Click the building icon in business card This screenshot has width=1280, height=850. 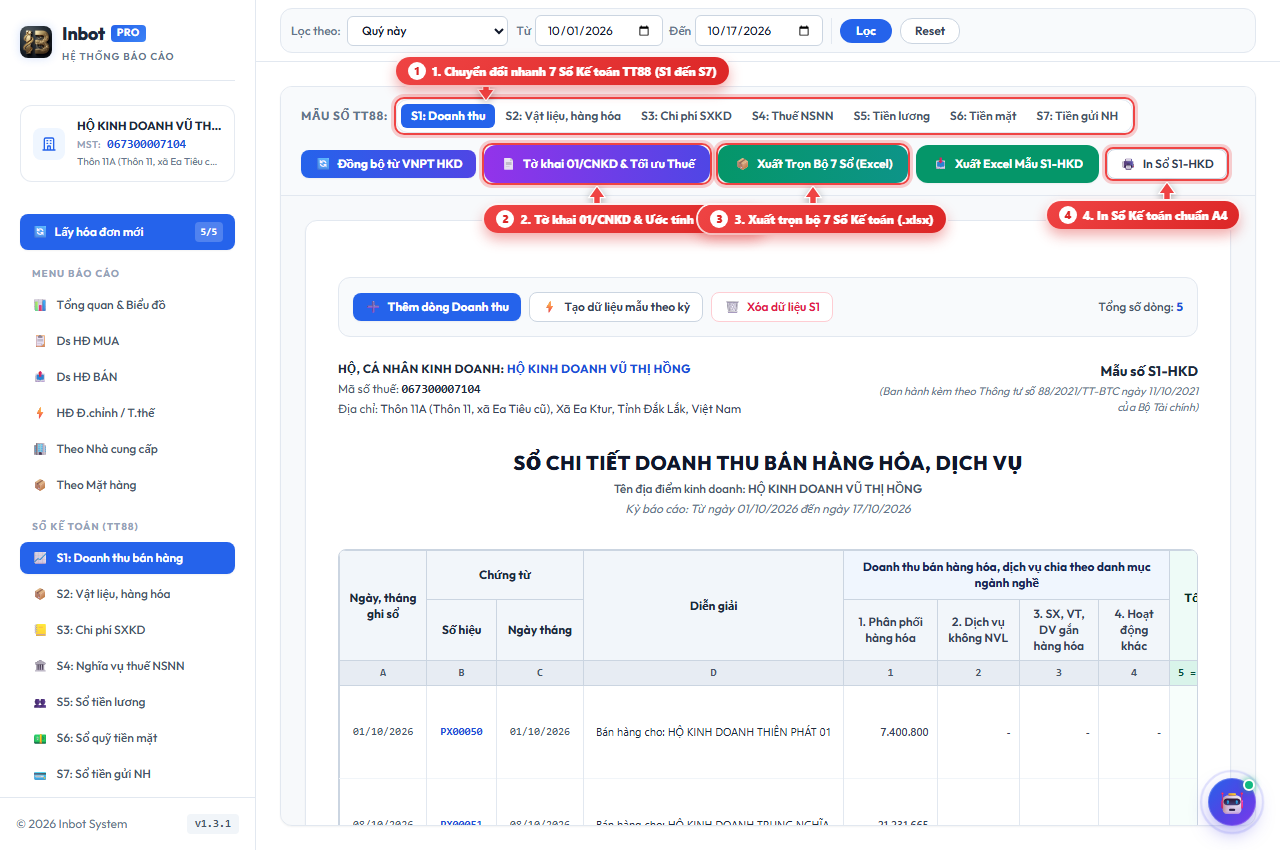coord(49,143)
